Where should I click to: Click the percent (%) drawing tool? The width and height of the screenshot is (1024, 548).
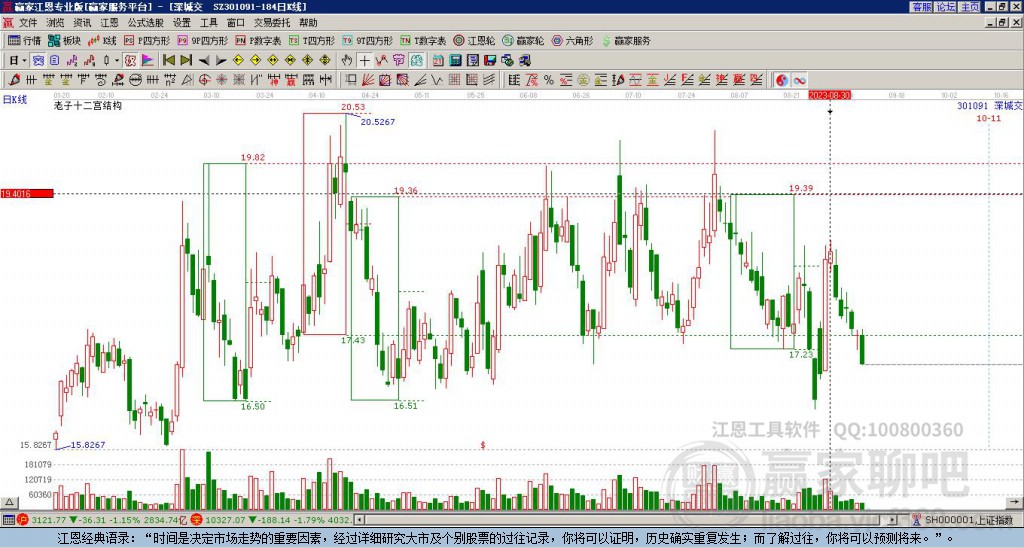[549, 80]
